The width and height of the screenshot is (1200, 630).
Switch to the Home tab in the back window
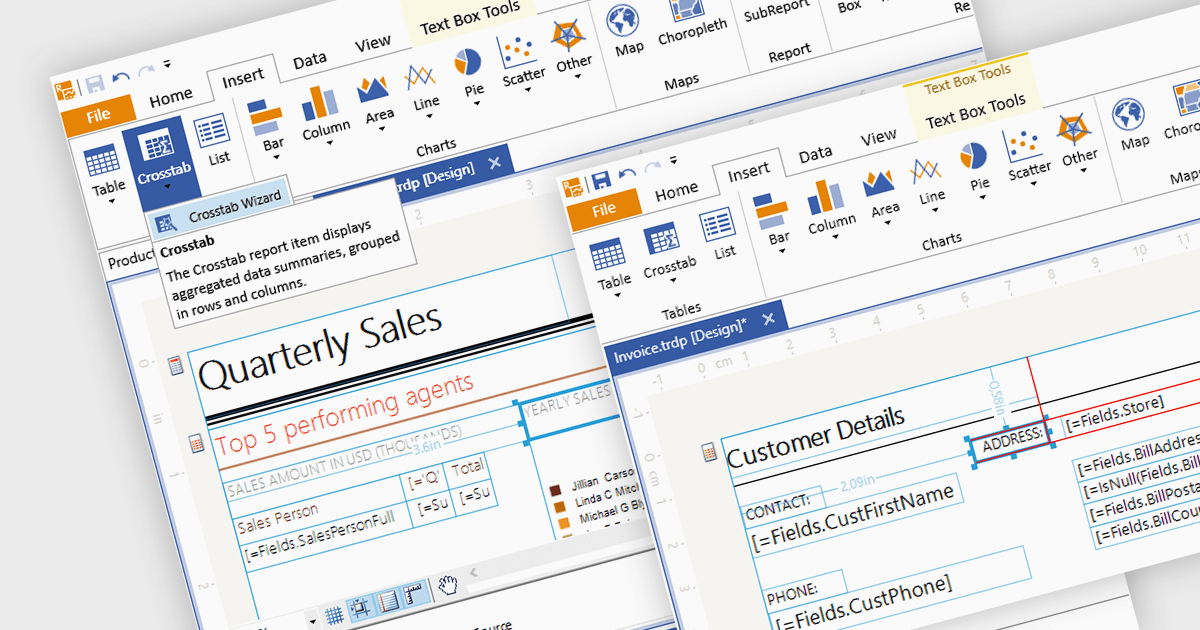click(x=171, y=98)
